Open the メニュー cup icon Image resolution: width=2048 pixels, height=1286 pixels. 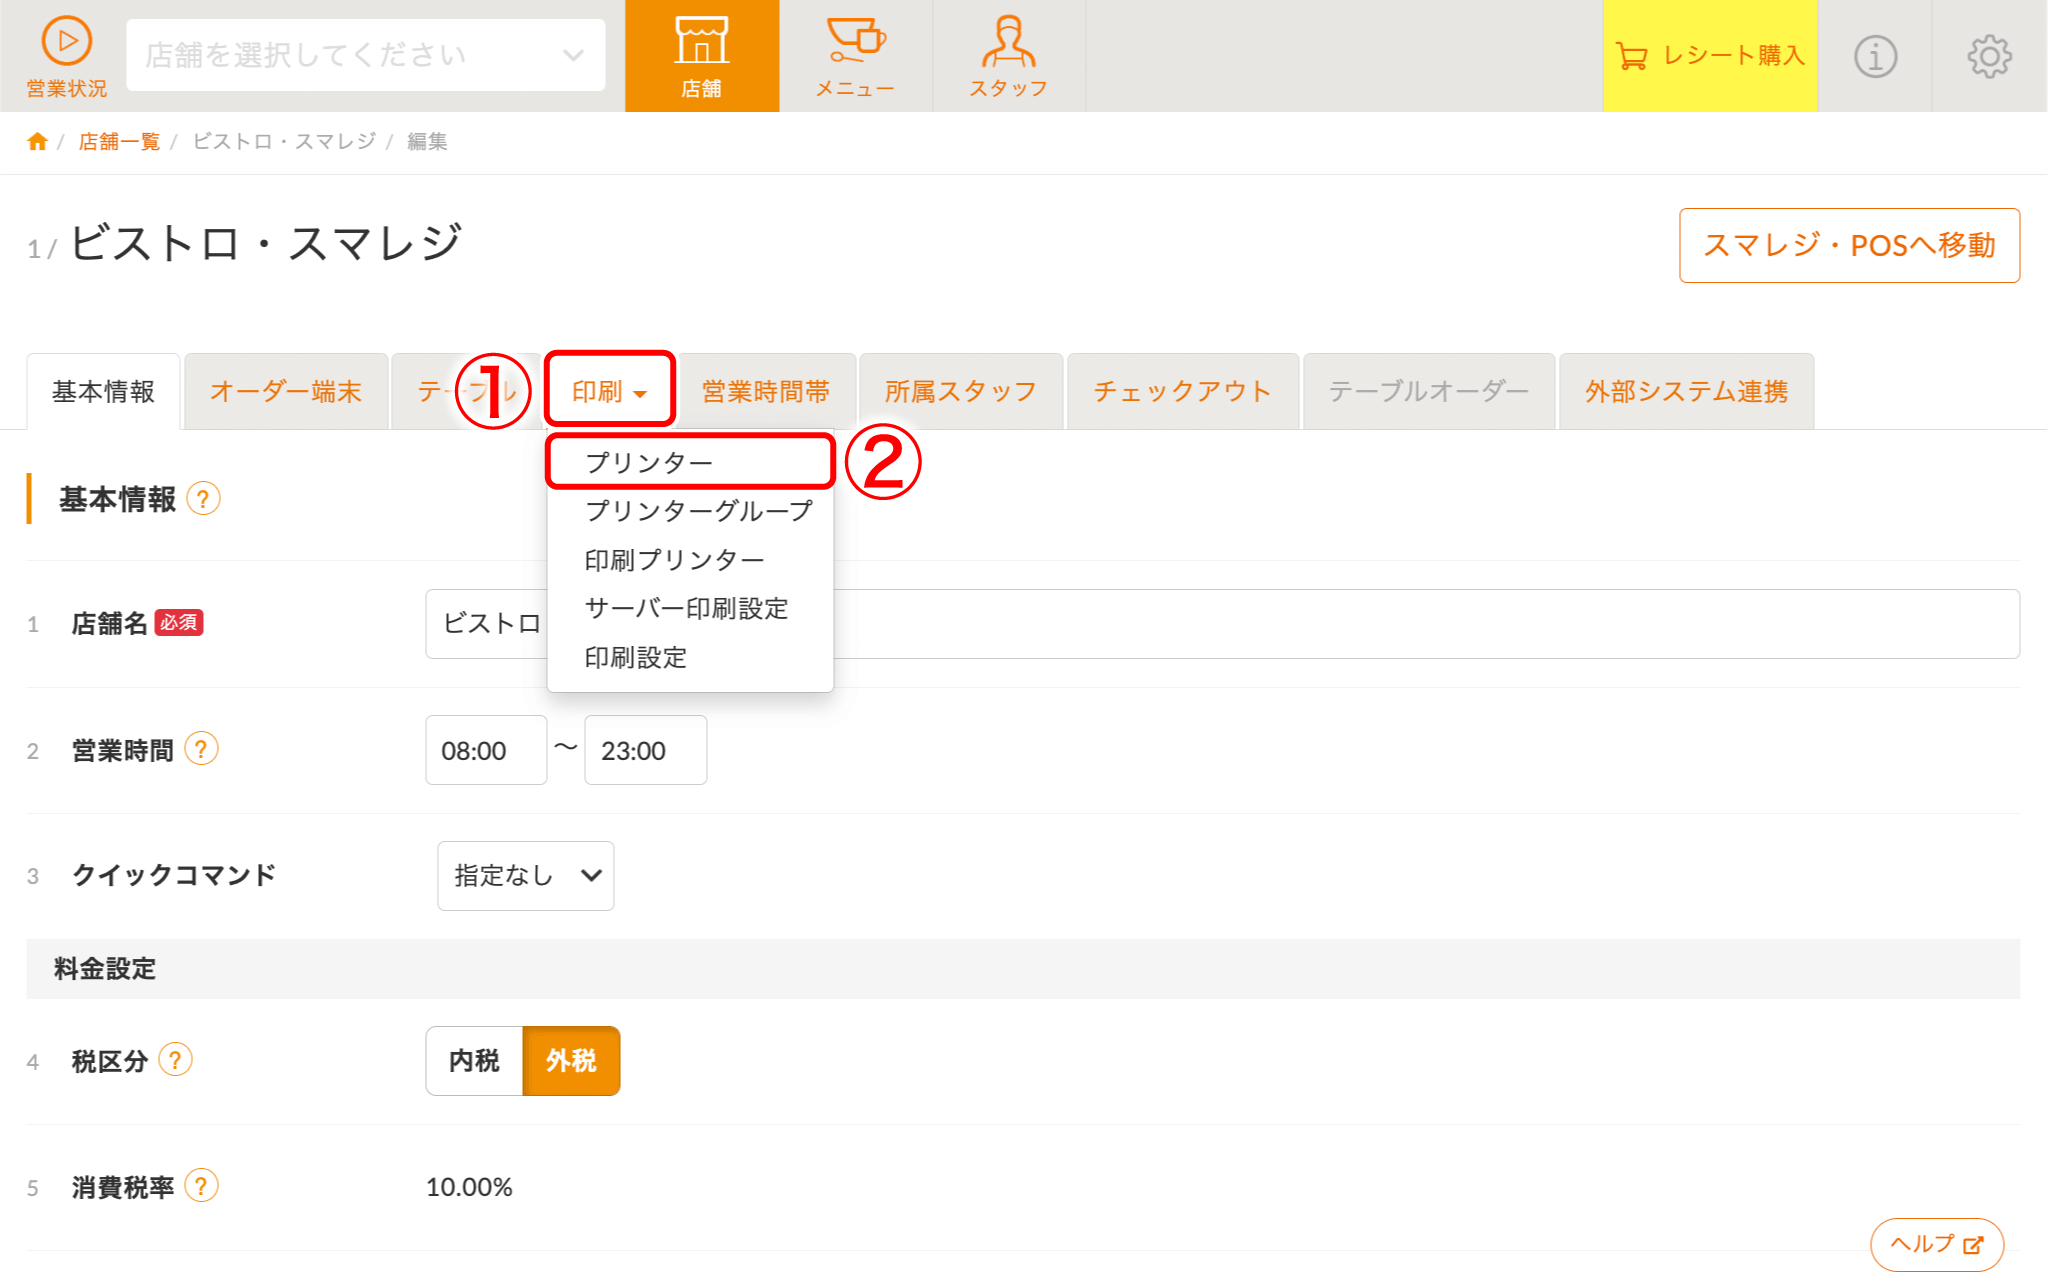point(855,56)
